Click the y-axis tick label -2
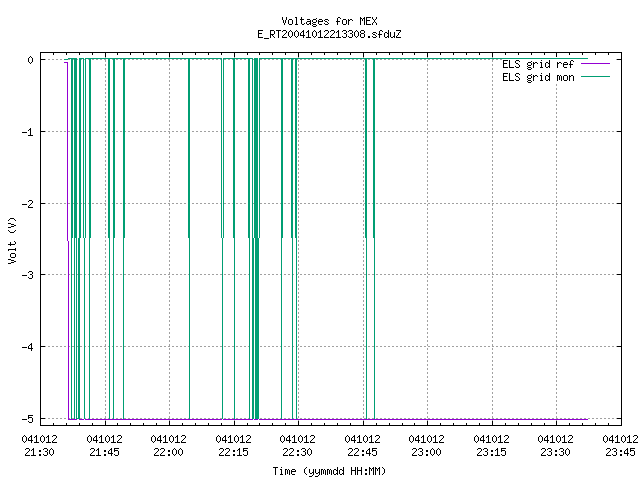The height and width of the screenshot is (480, 640). pyautogui.click(x=27, y=204)
